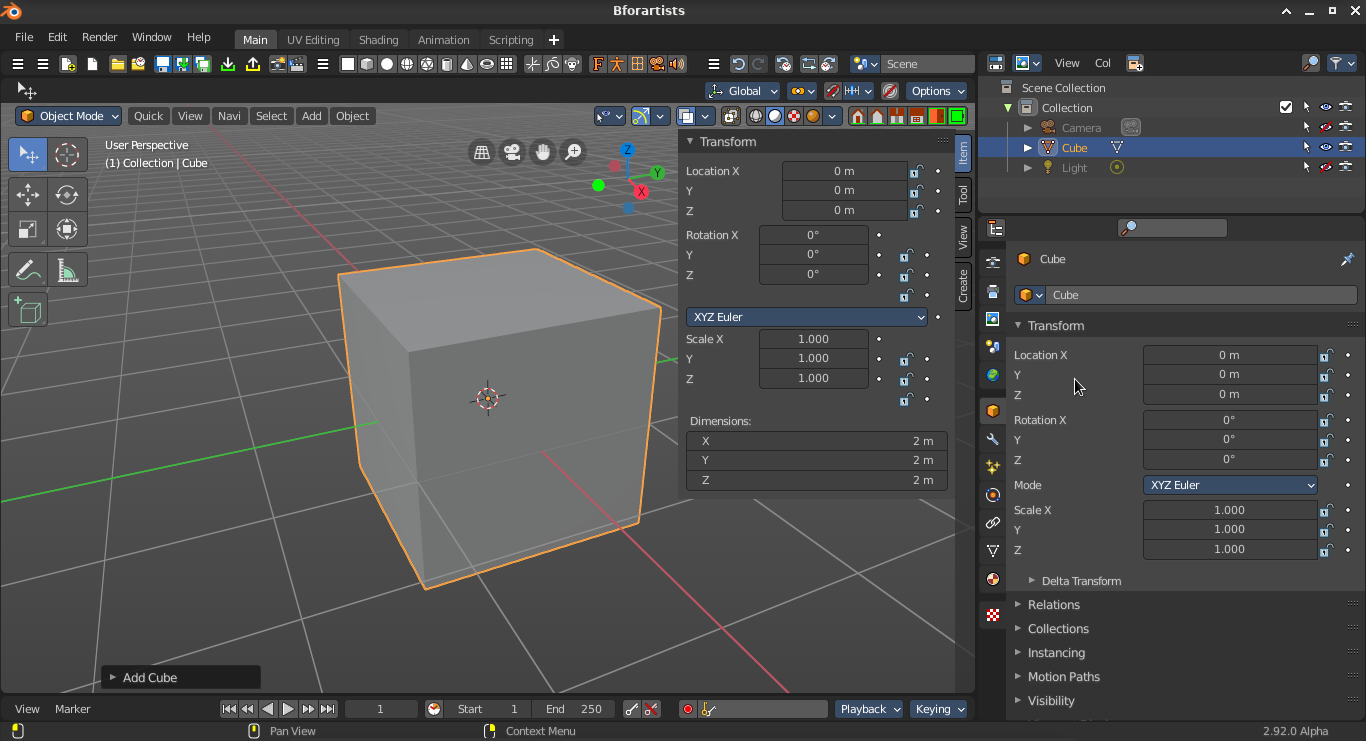Click the Location X field in properties
This screenshot has width=1366, height=741.
(1230, 355)
